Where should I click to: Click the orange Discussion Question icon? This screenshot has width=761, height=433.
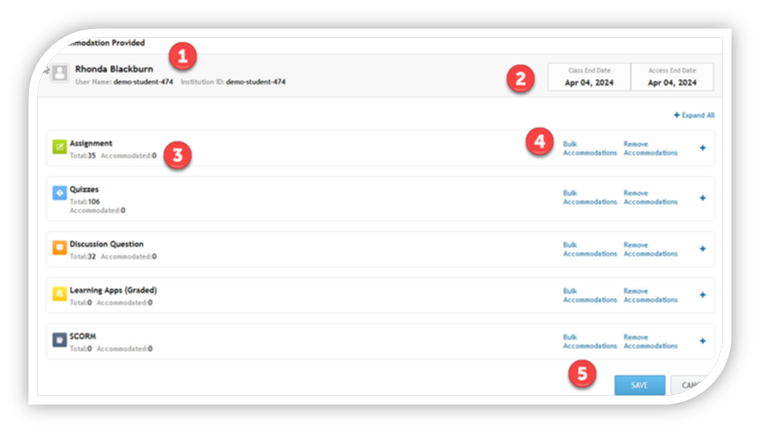coord(59,246)
